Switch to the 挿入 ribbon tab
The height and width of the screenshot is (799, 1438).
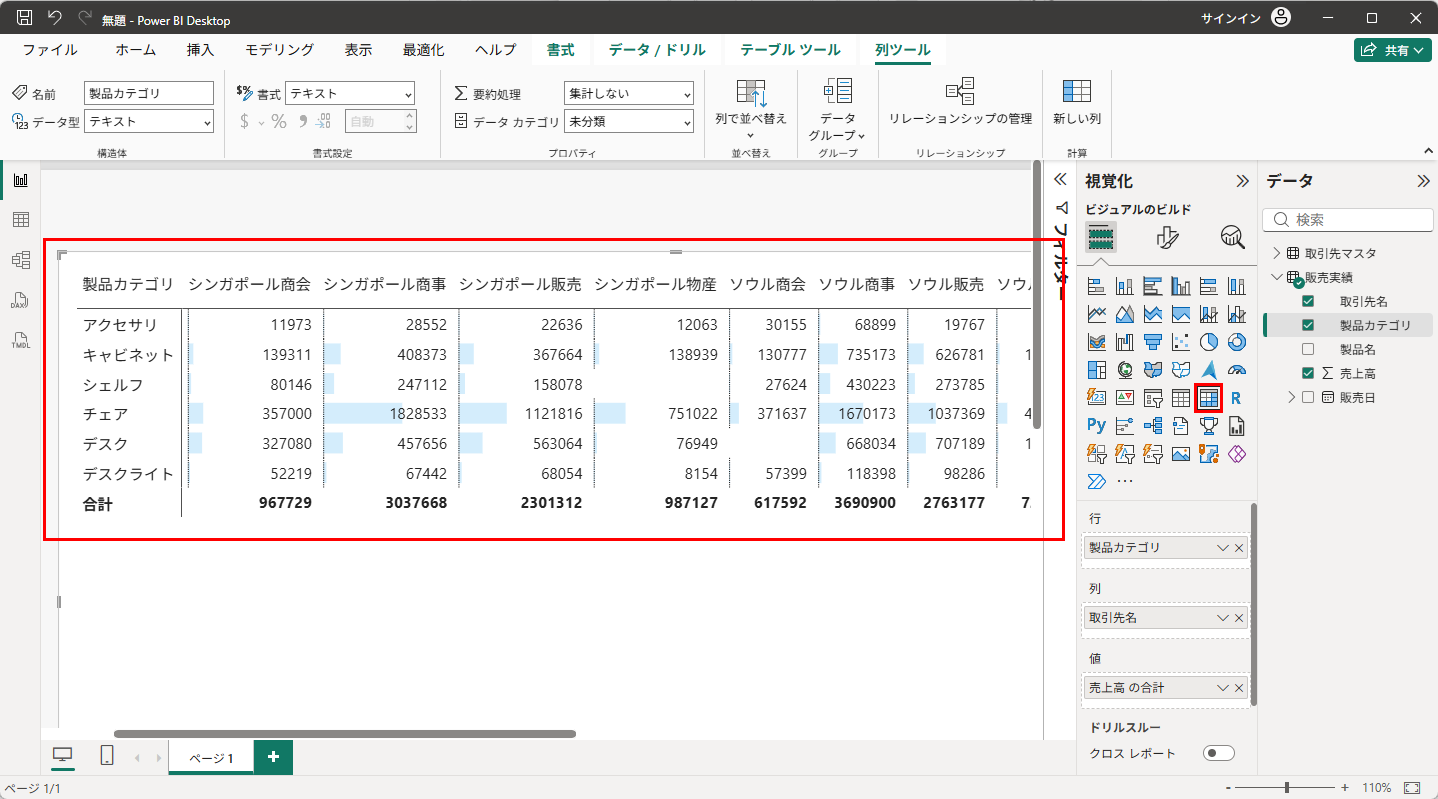coord(200,50)
